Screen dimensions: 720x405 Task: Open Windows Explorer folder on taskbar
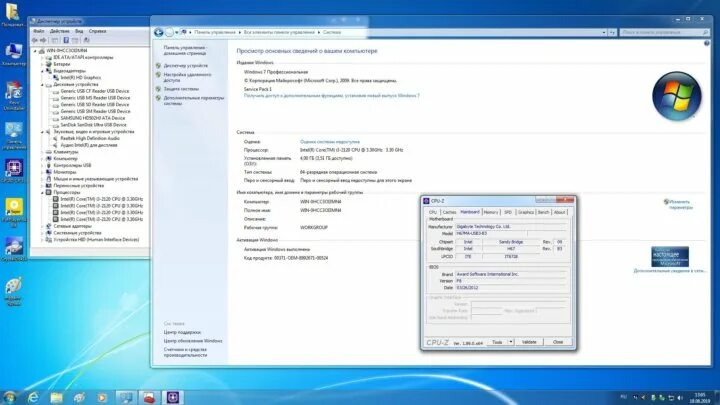56,398
